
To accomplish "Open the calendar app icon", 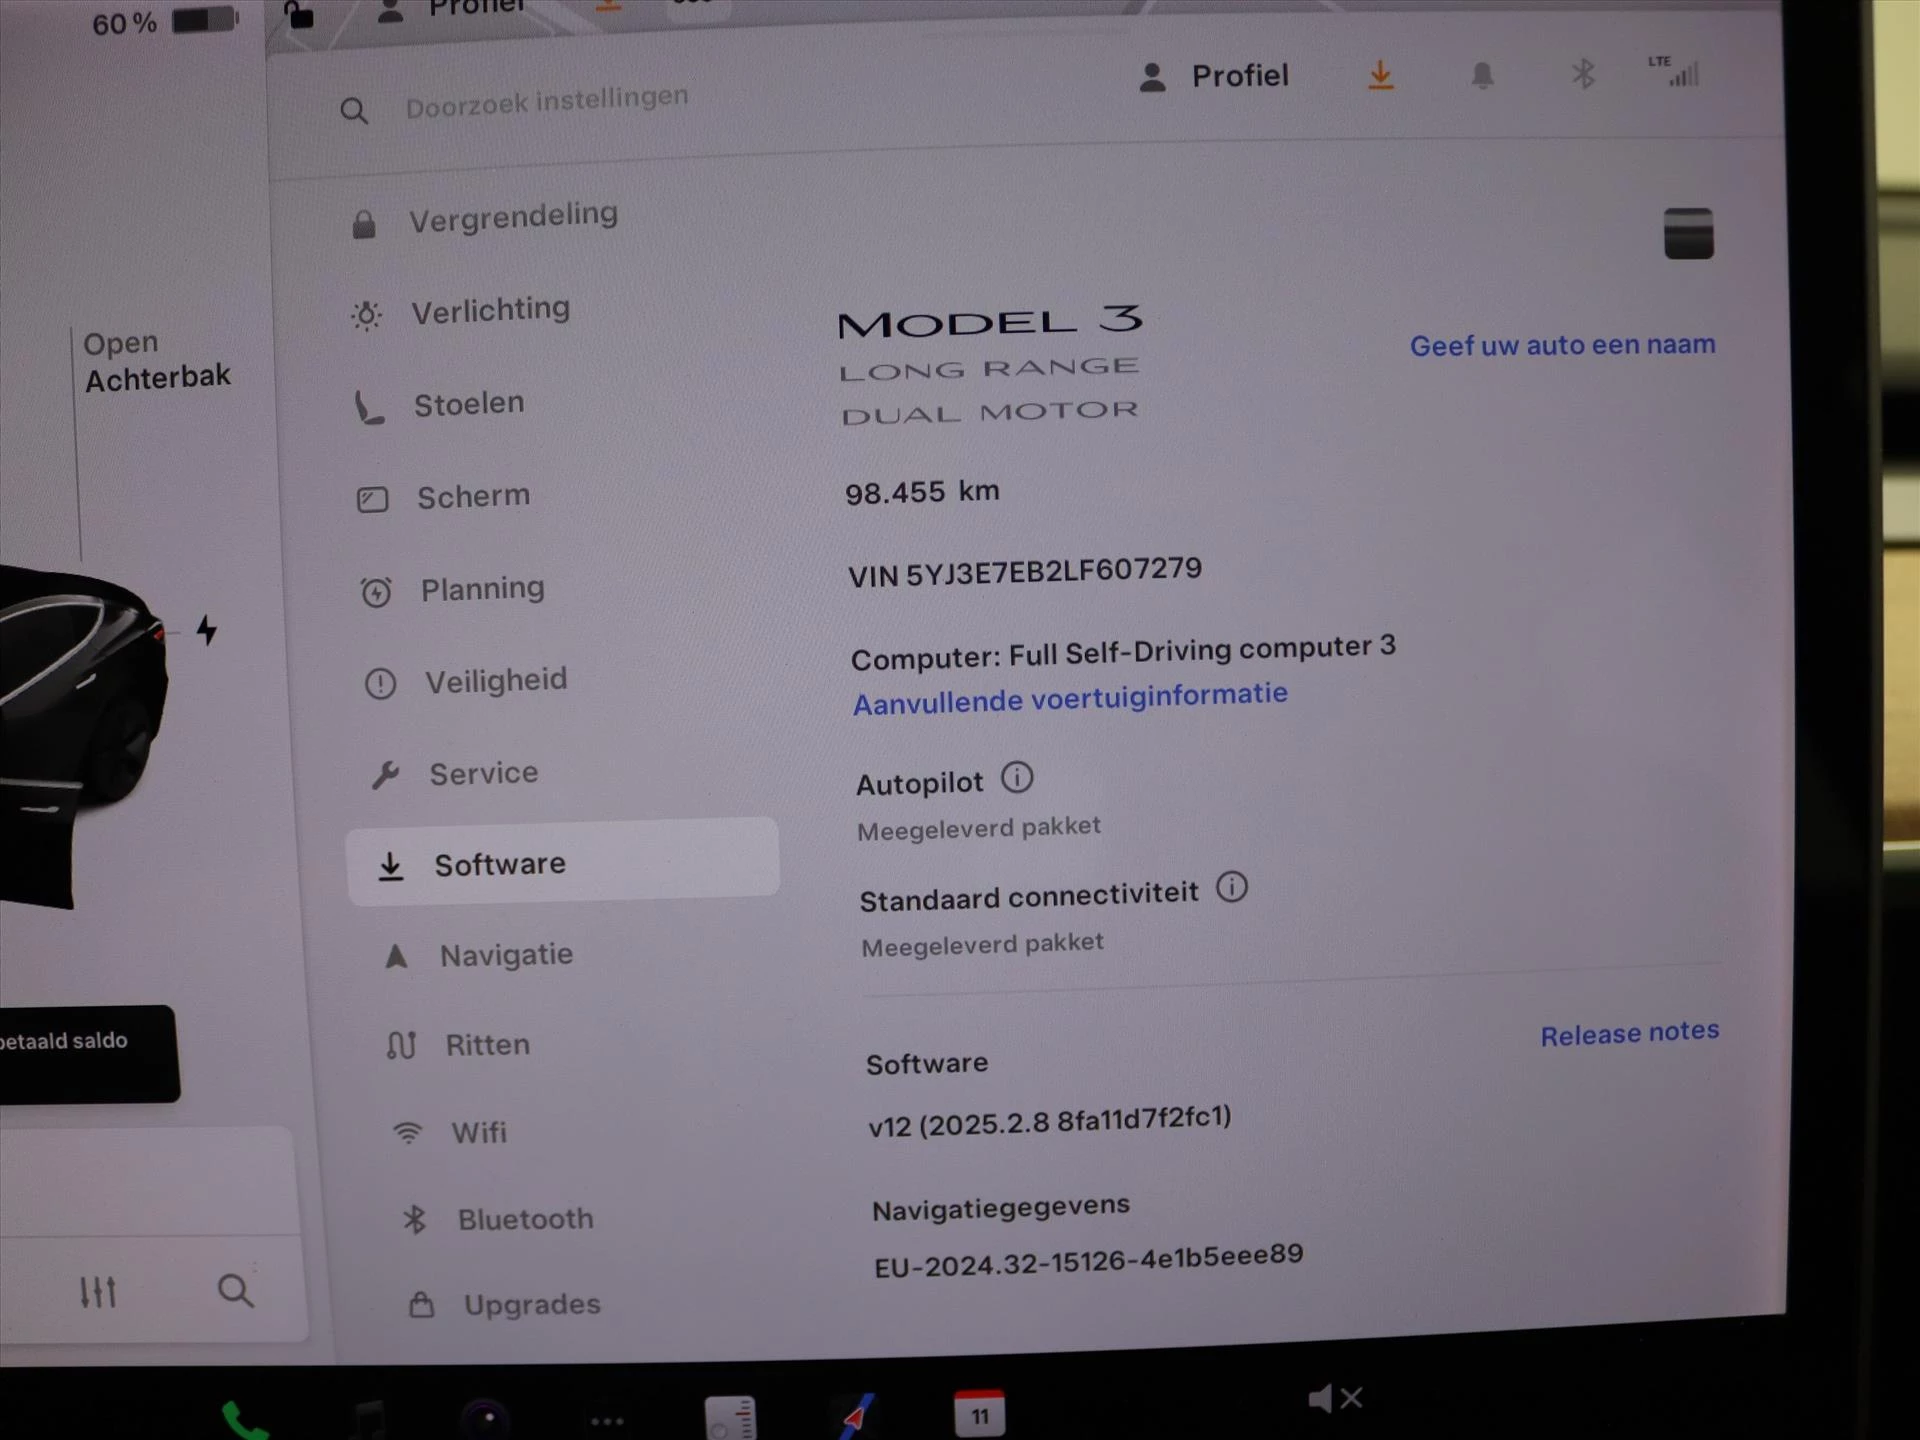I will pos(979,1414).
